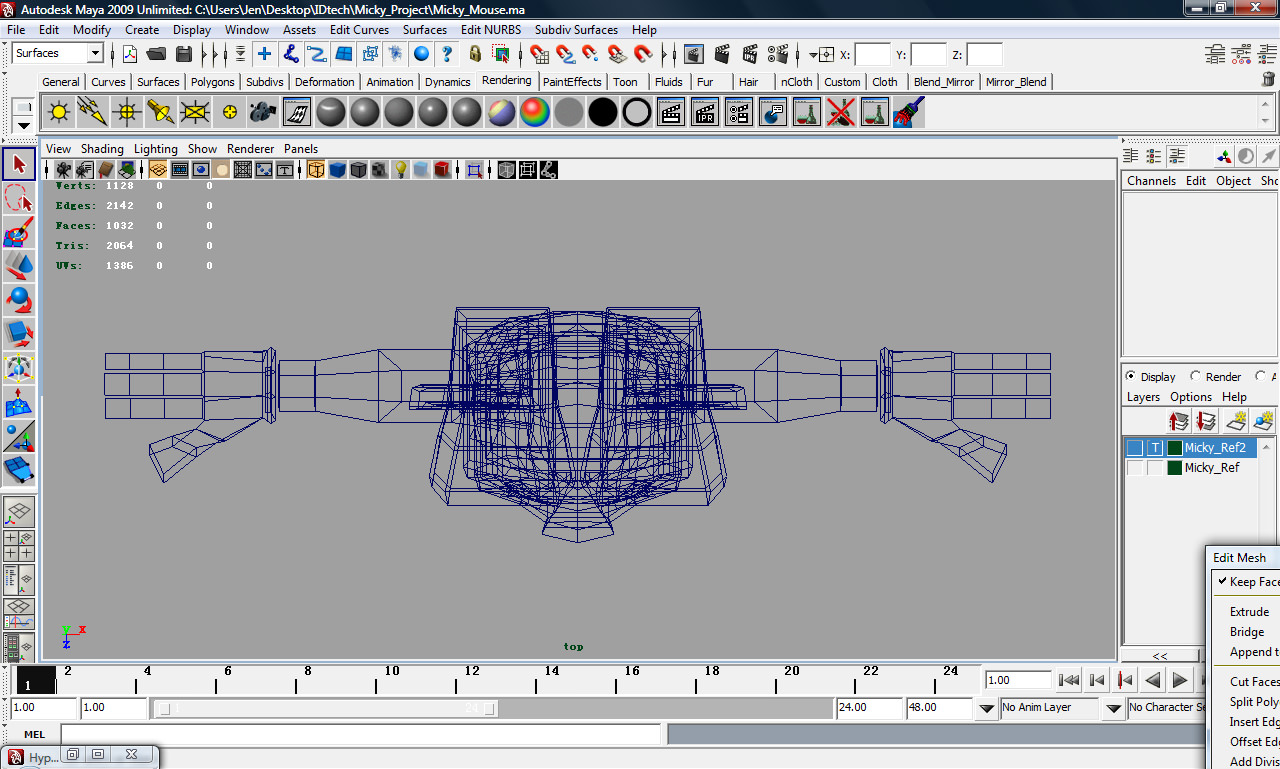Open Options menu in layer editor
The width and height of the screenshot is (1280, 769).
pos(1191,397)
